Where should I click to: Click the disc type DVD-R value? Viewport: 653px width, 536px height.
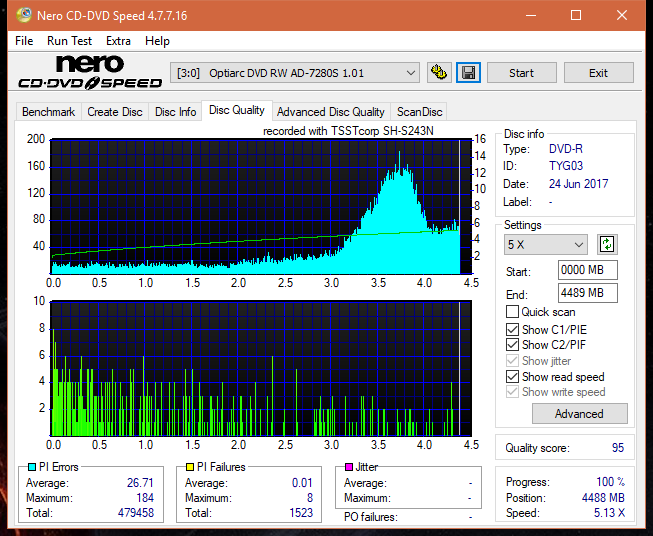click(x=566, y=149)
